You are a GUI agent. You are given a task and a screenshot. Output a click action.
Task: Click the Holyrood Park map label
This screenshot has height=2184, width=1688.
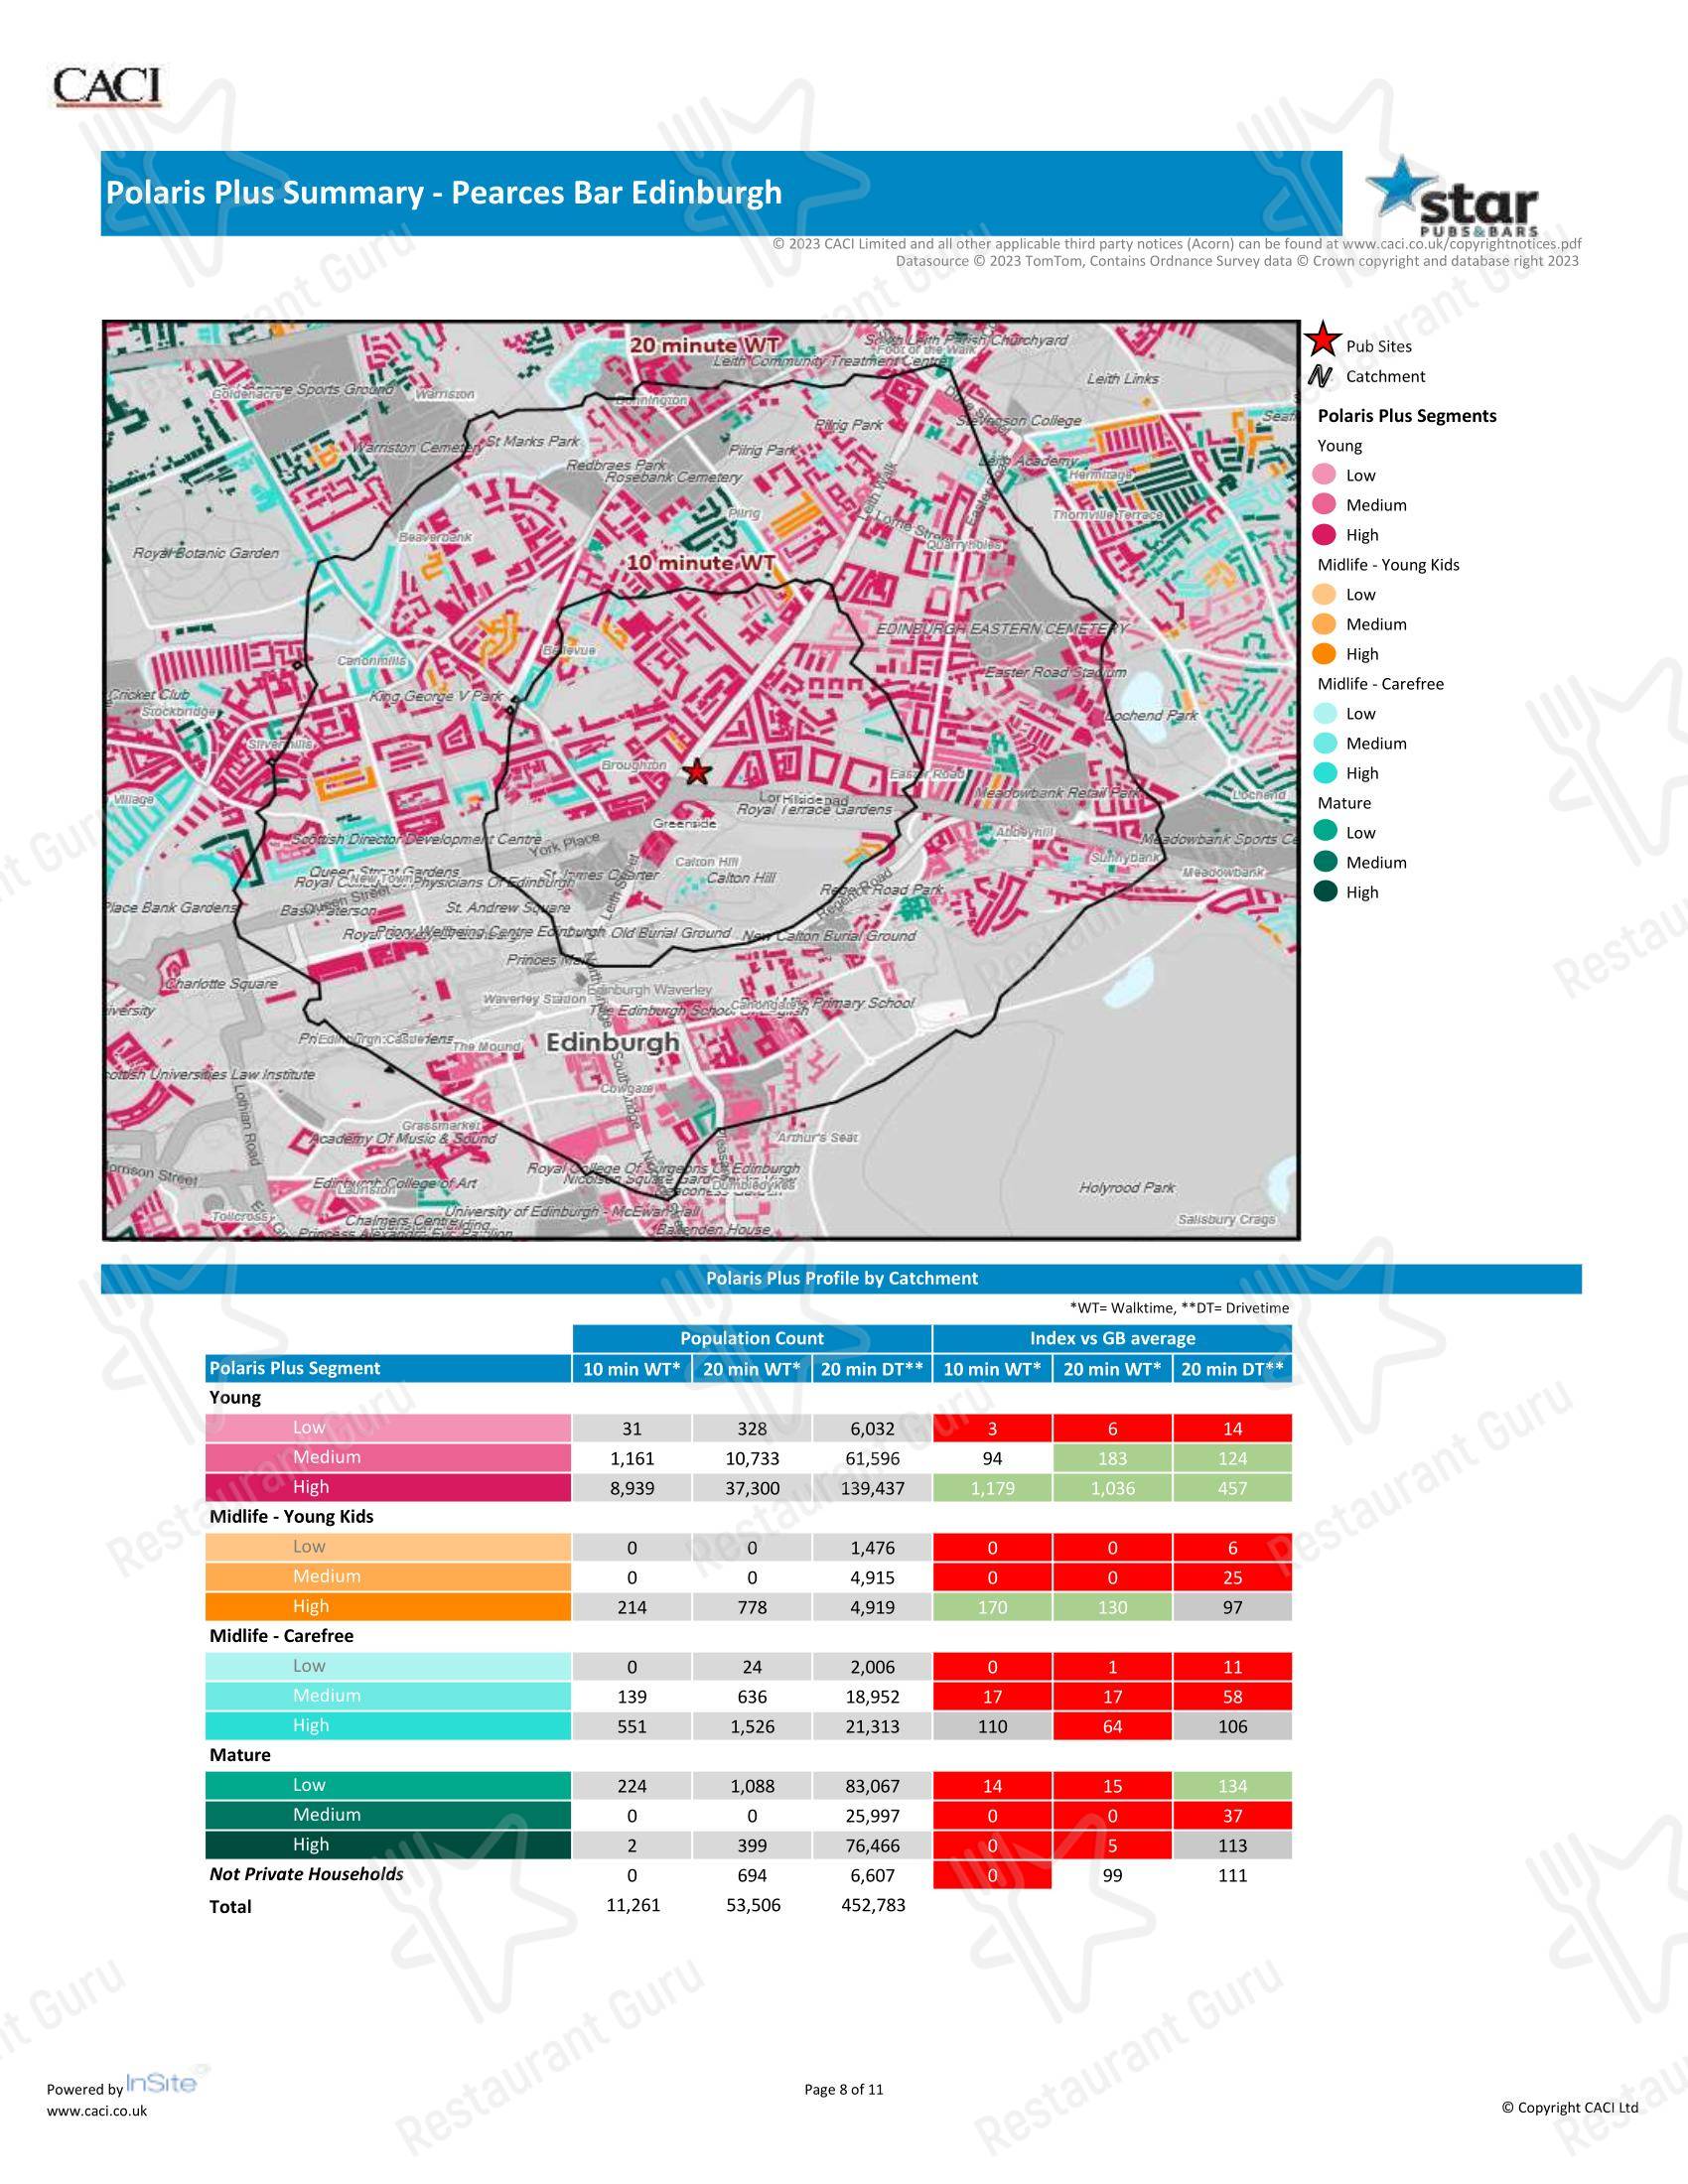click(1127, 1187)
